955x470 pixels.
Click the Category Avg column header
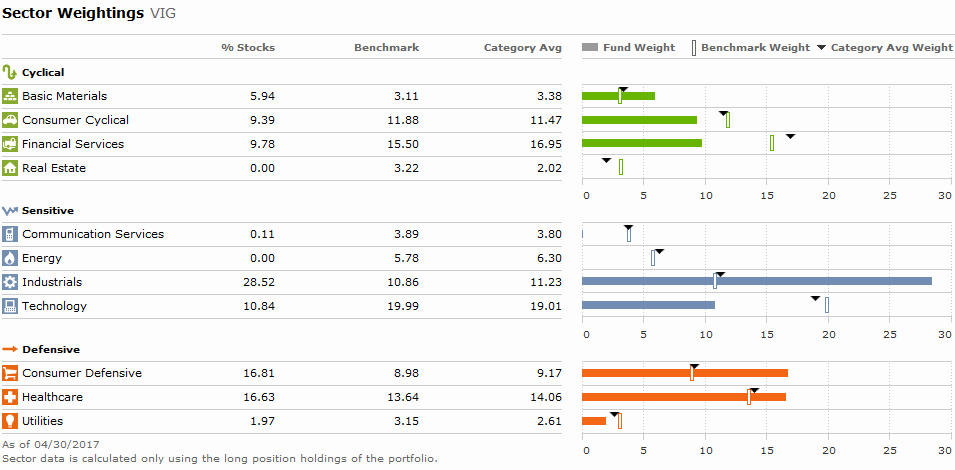pyautogui.click(x=523, y=47)
